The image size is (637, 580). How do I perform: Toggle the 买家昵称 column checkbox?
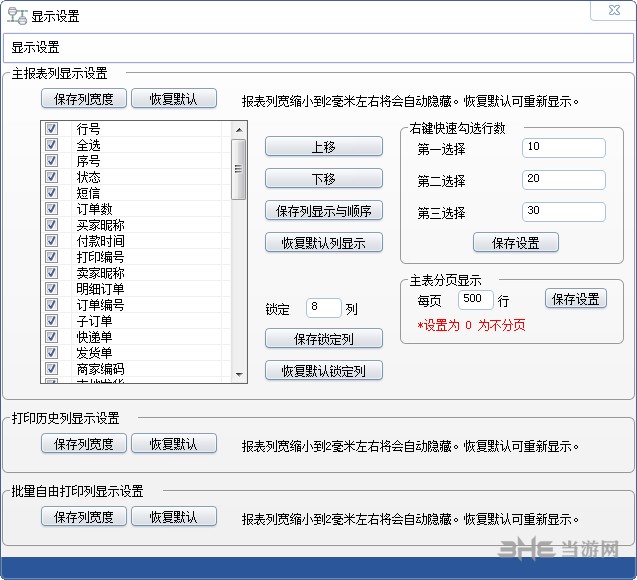[52, 225]
